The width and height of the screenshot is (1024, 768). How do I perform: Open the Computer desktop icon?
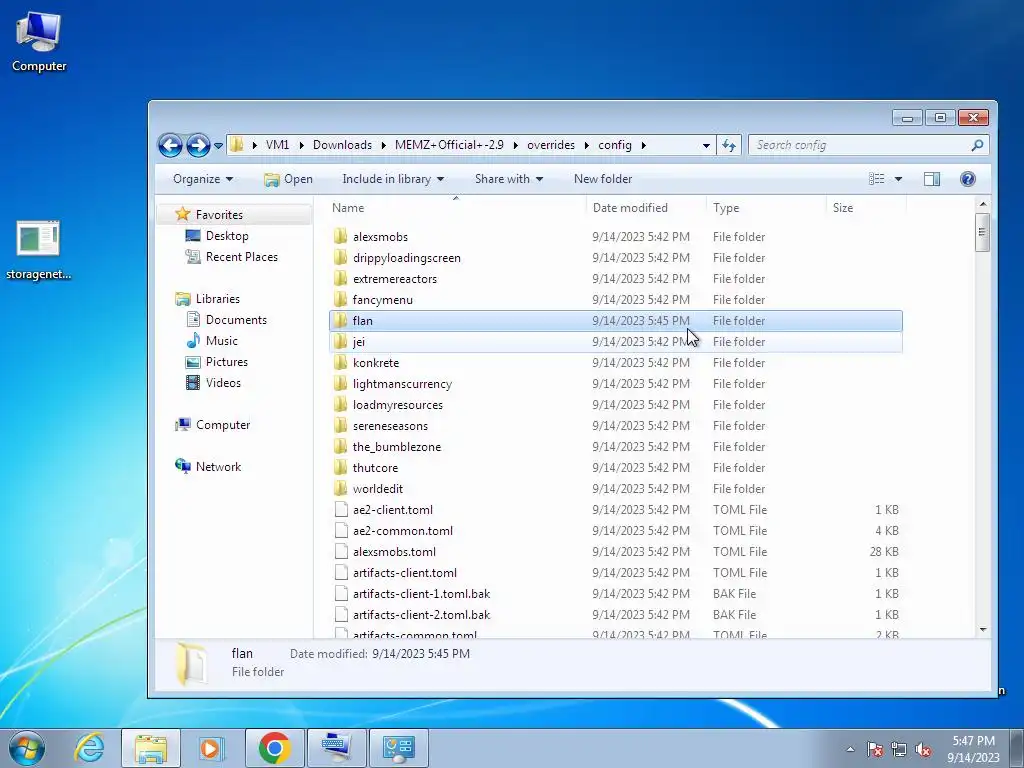click(39, 41)
